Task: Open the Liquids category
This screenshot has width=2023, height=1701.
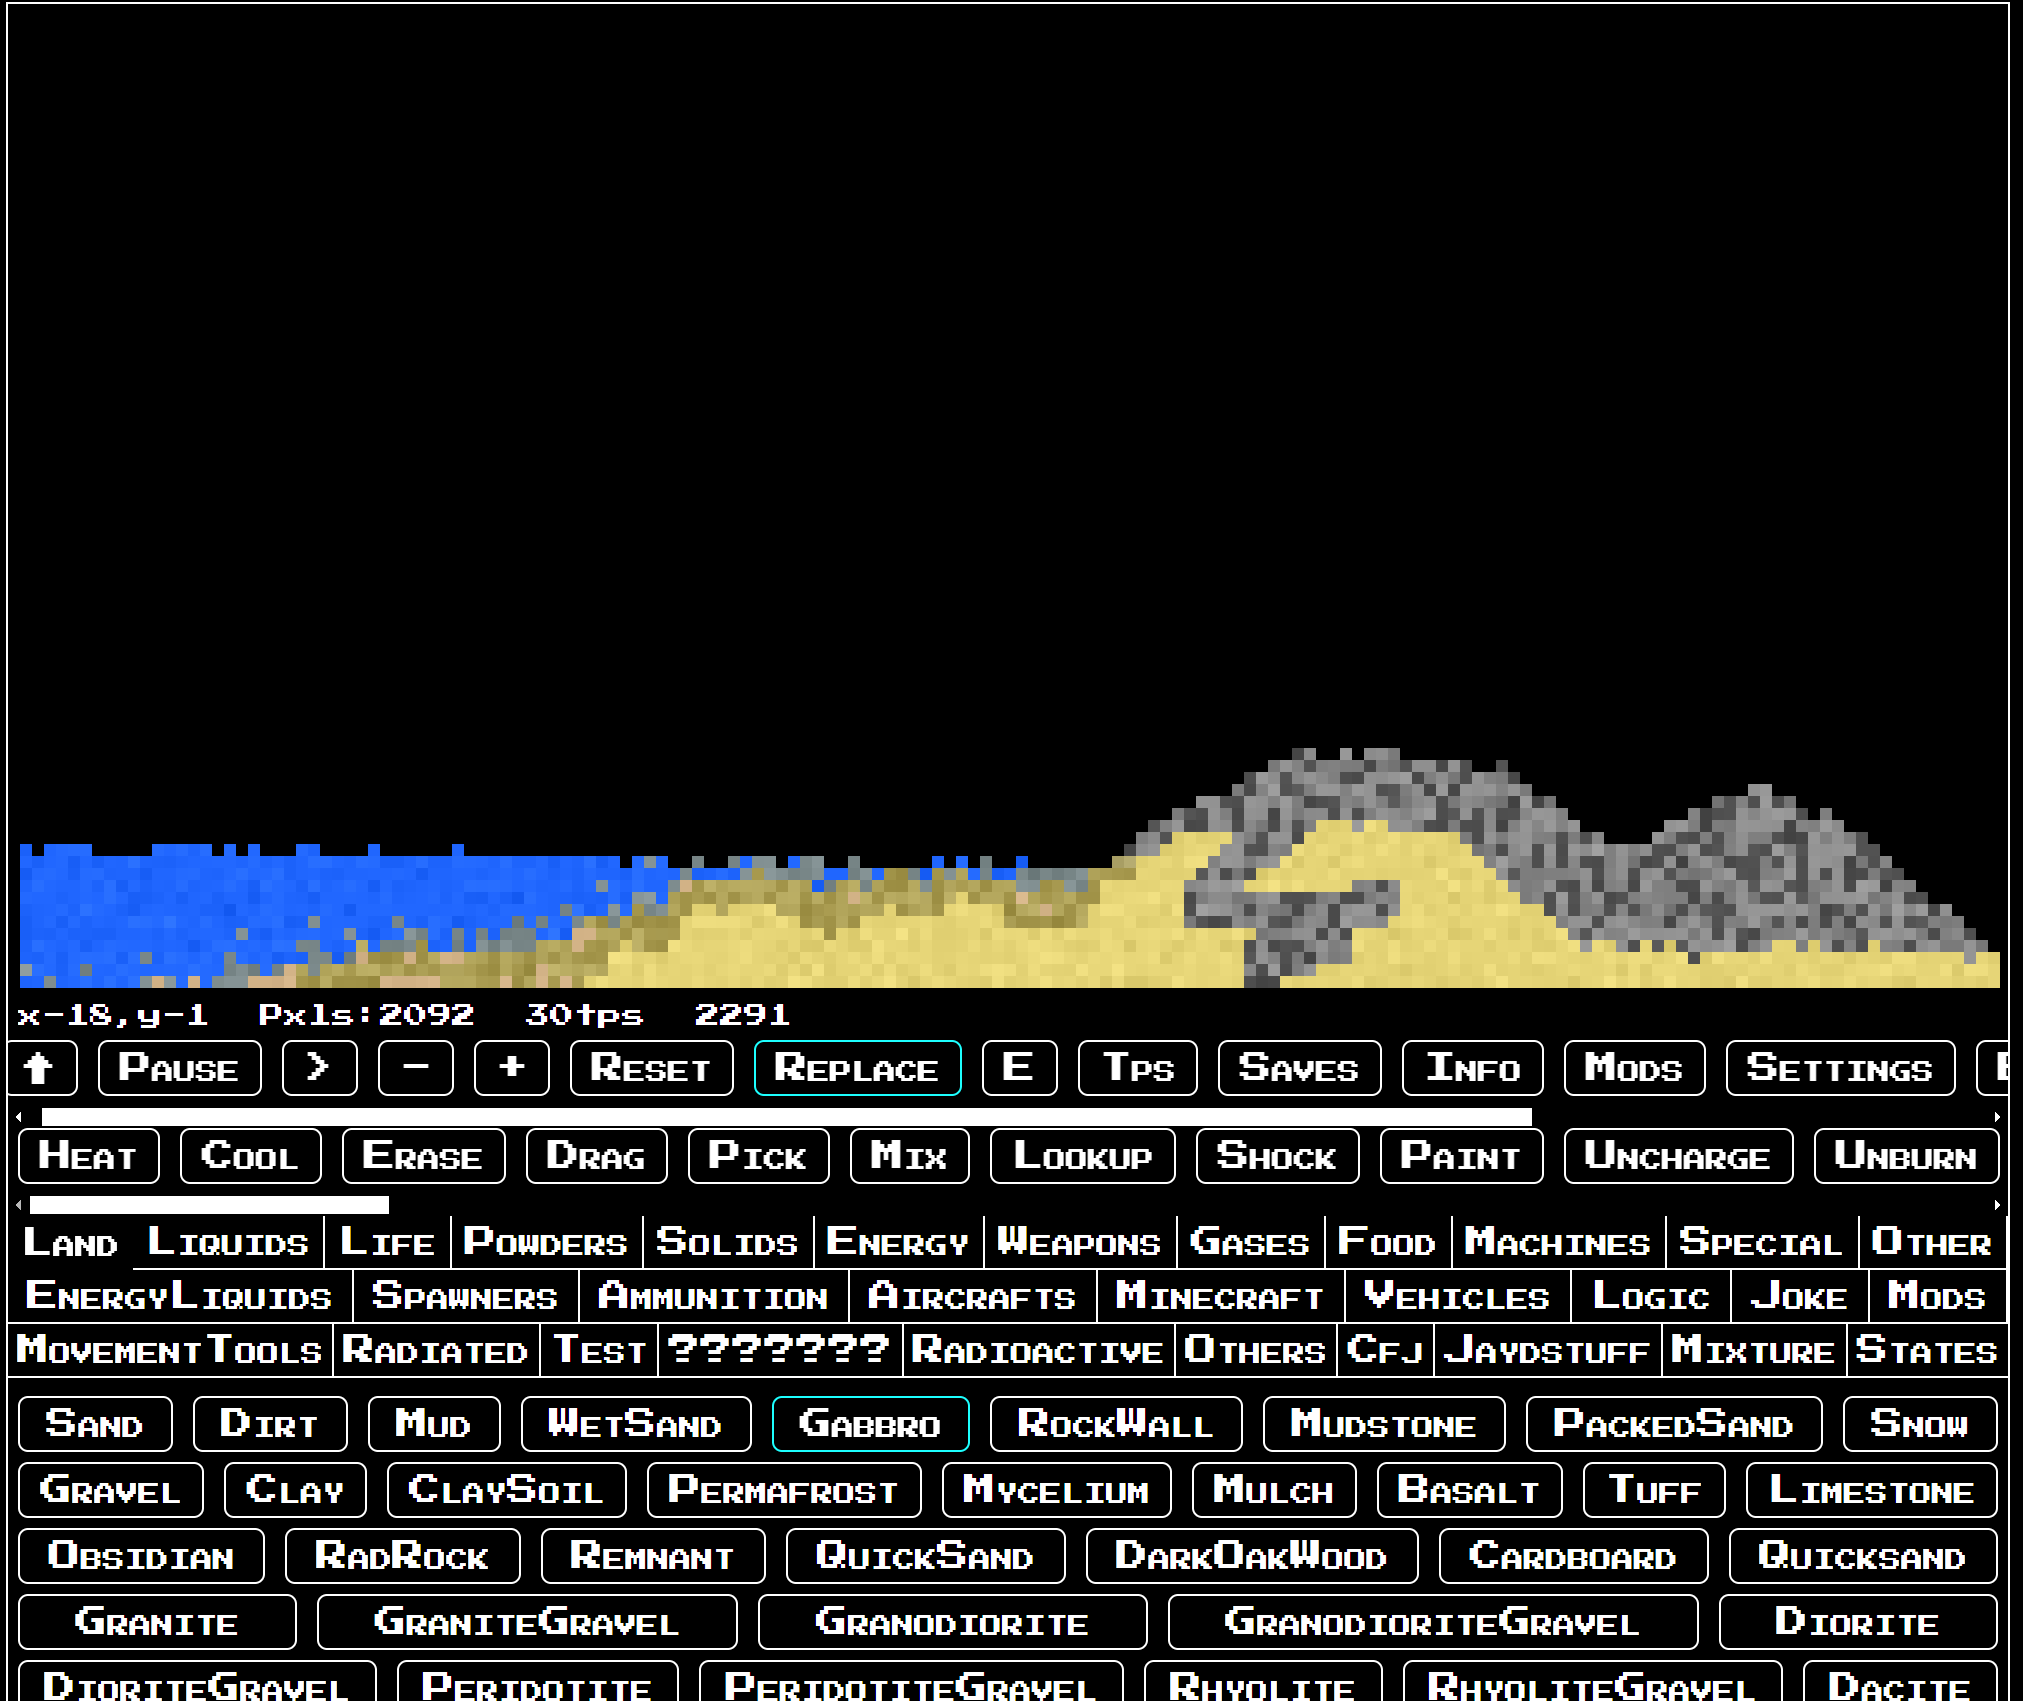Action: pos(228,1243)
